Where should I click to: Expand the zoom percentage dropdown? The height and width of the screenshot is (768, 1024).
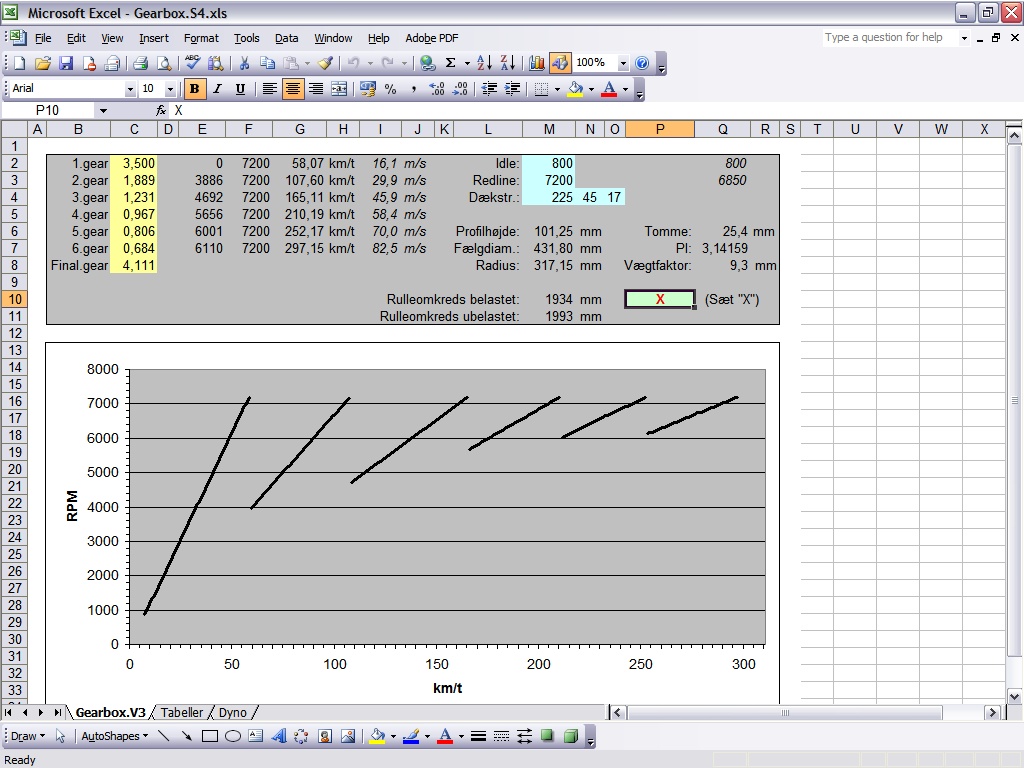pyautogui.click(x=623, y=63)
